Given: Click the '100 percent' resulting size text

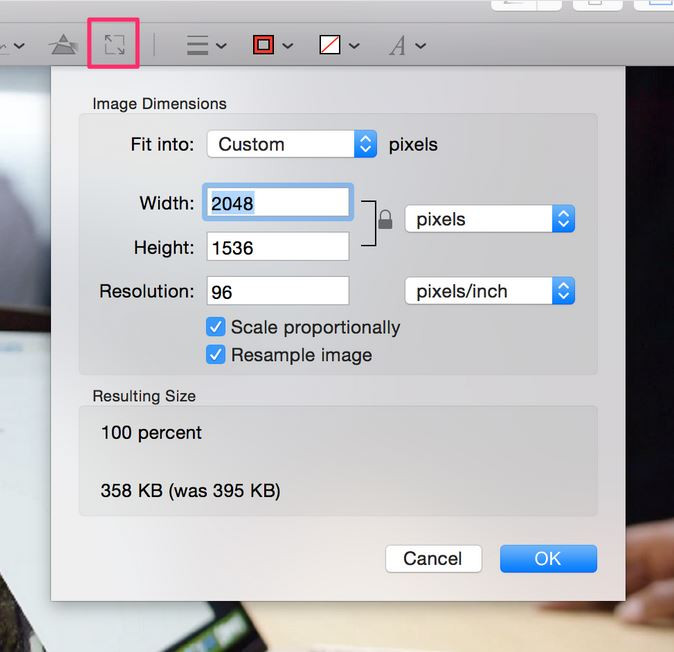Looking at the screenshot, I should coord(151,432).
